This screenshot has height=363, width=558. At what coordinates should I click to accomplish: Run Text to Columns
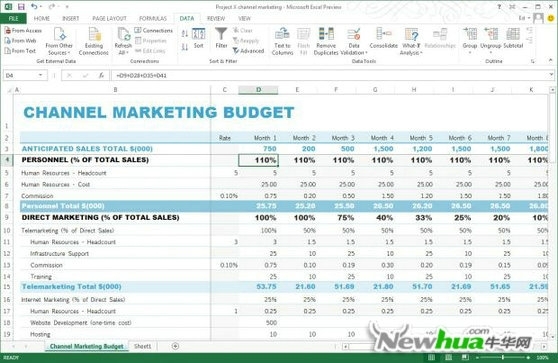coord(282,41)
